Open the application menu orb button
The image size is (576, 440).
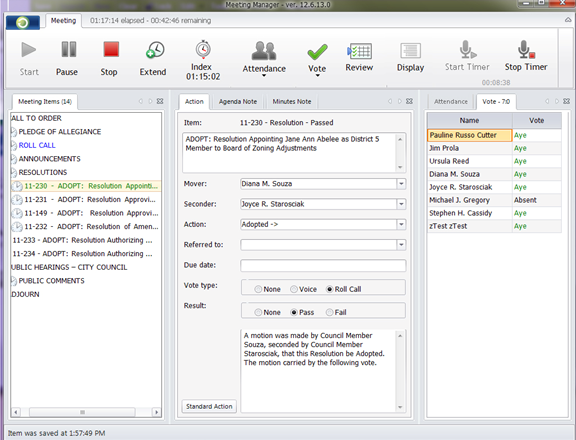[23, 23]
